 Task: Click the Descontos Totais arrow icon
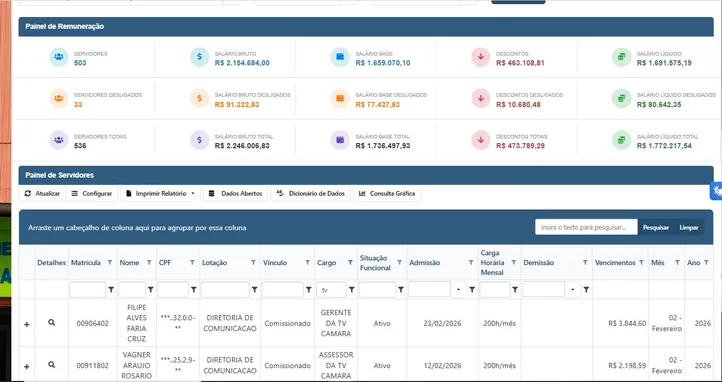481,140
